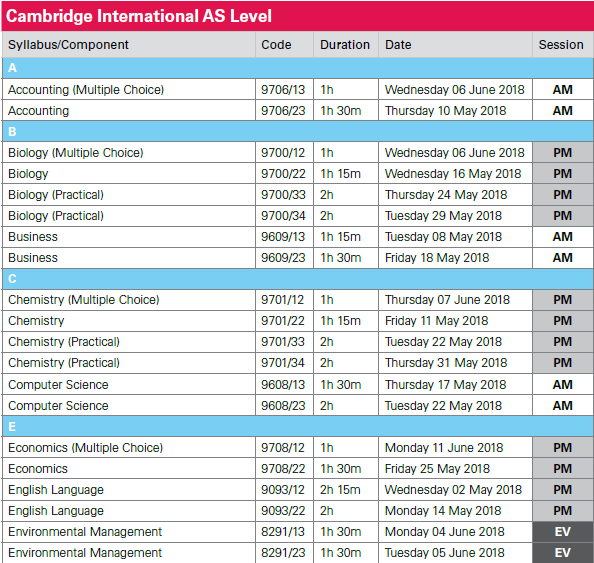
Task: Select the EV session cell for 8291/13
Action: [563, 532]
